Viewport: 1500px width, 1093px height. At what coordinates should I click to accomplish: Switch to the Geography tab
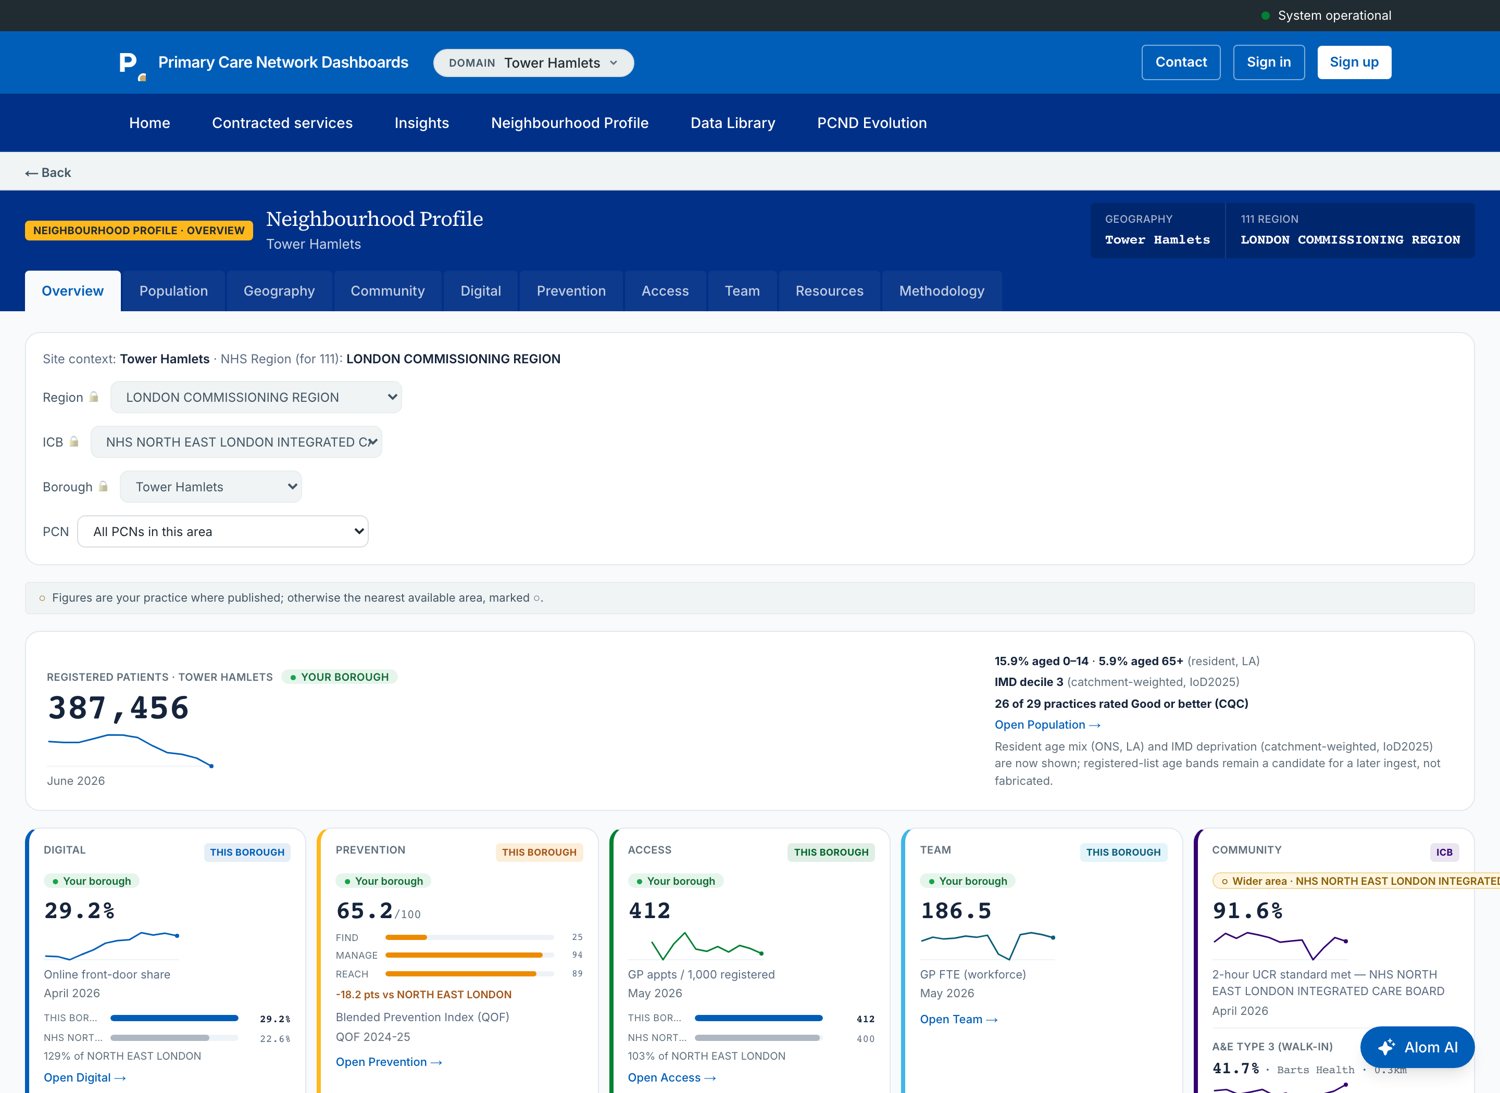pos(279,291)
